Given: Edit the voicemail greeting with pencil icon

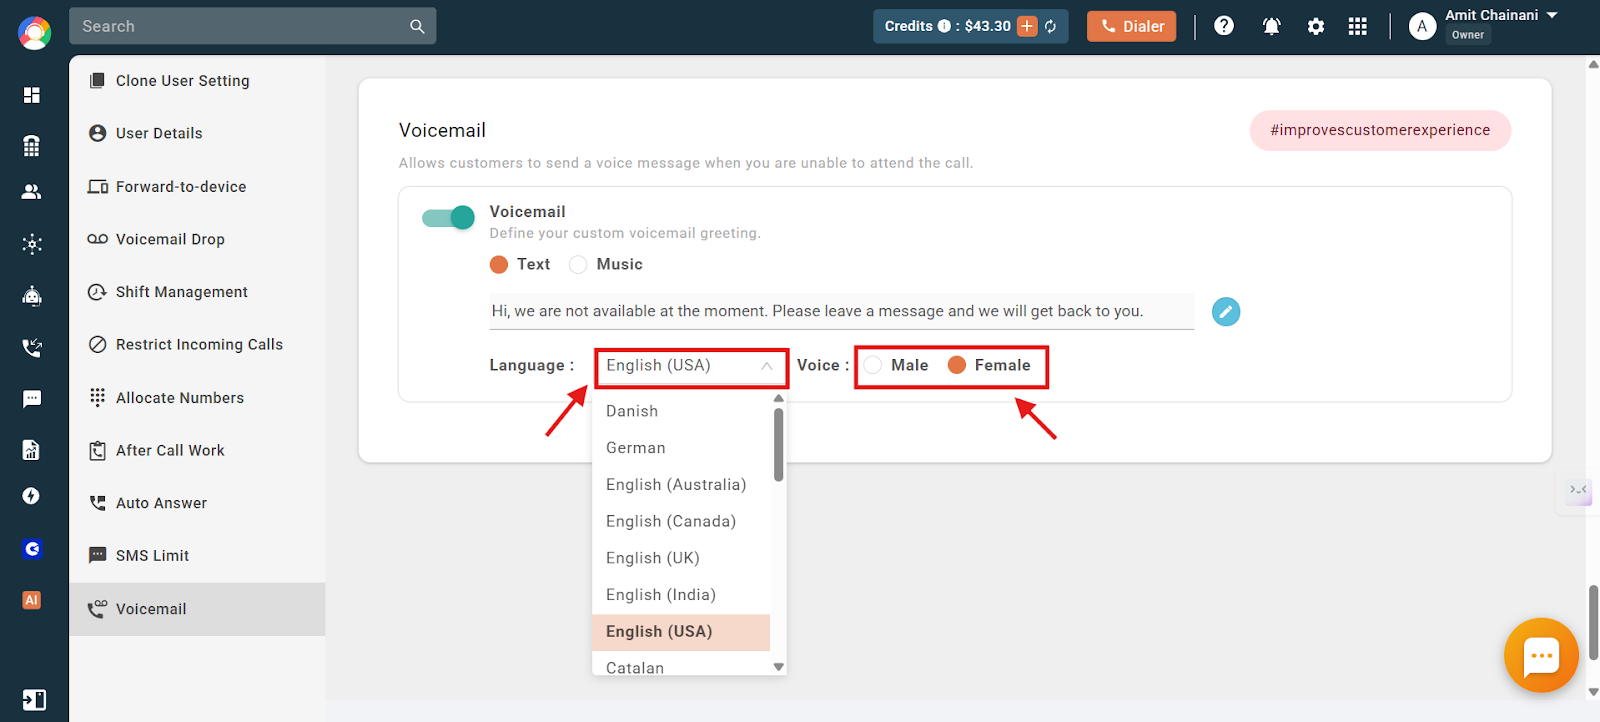Looking at the screenshot, I should click(x=1226, y=312).
